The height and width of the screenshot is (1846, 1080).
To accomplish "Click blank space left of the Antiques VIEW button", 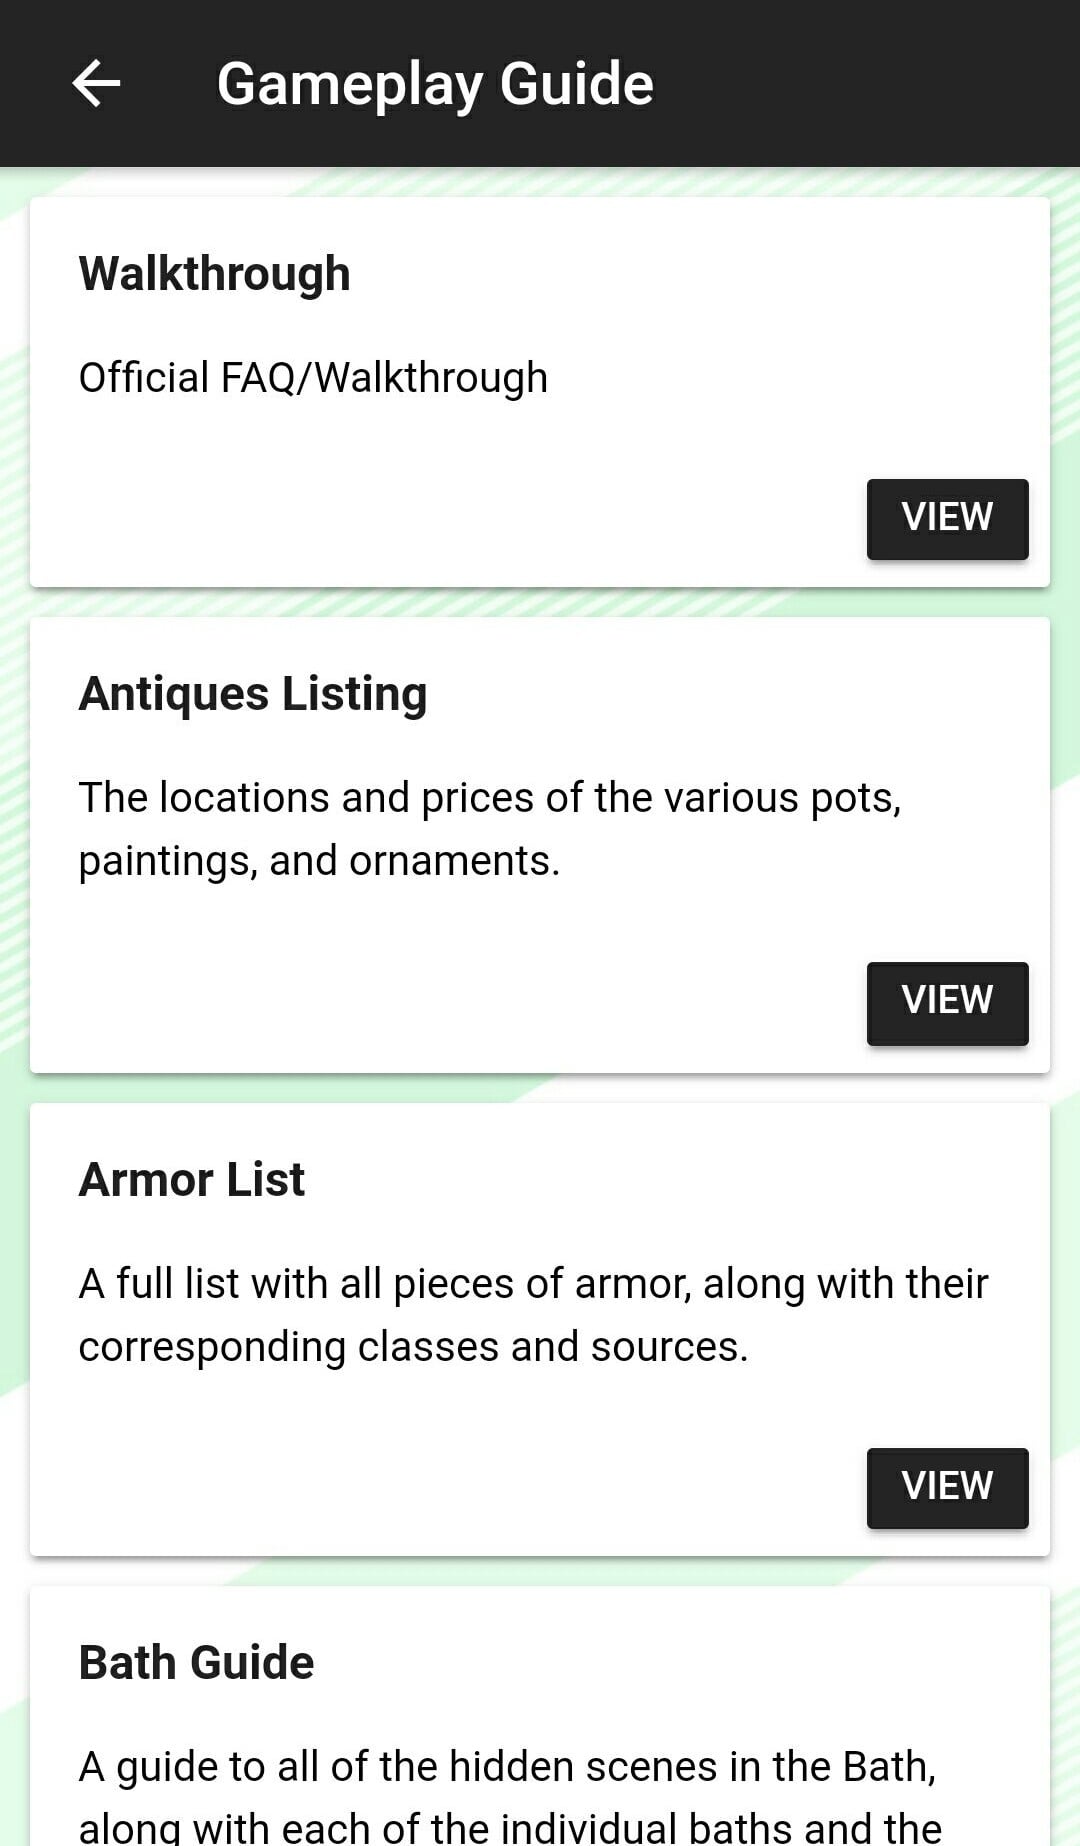I will pyautogui.click(x=450, y=1003).
